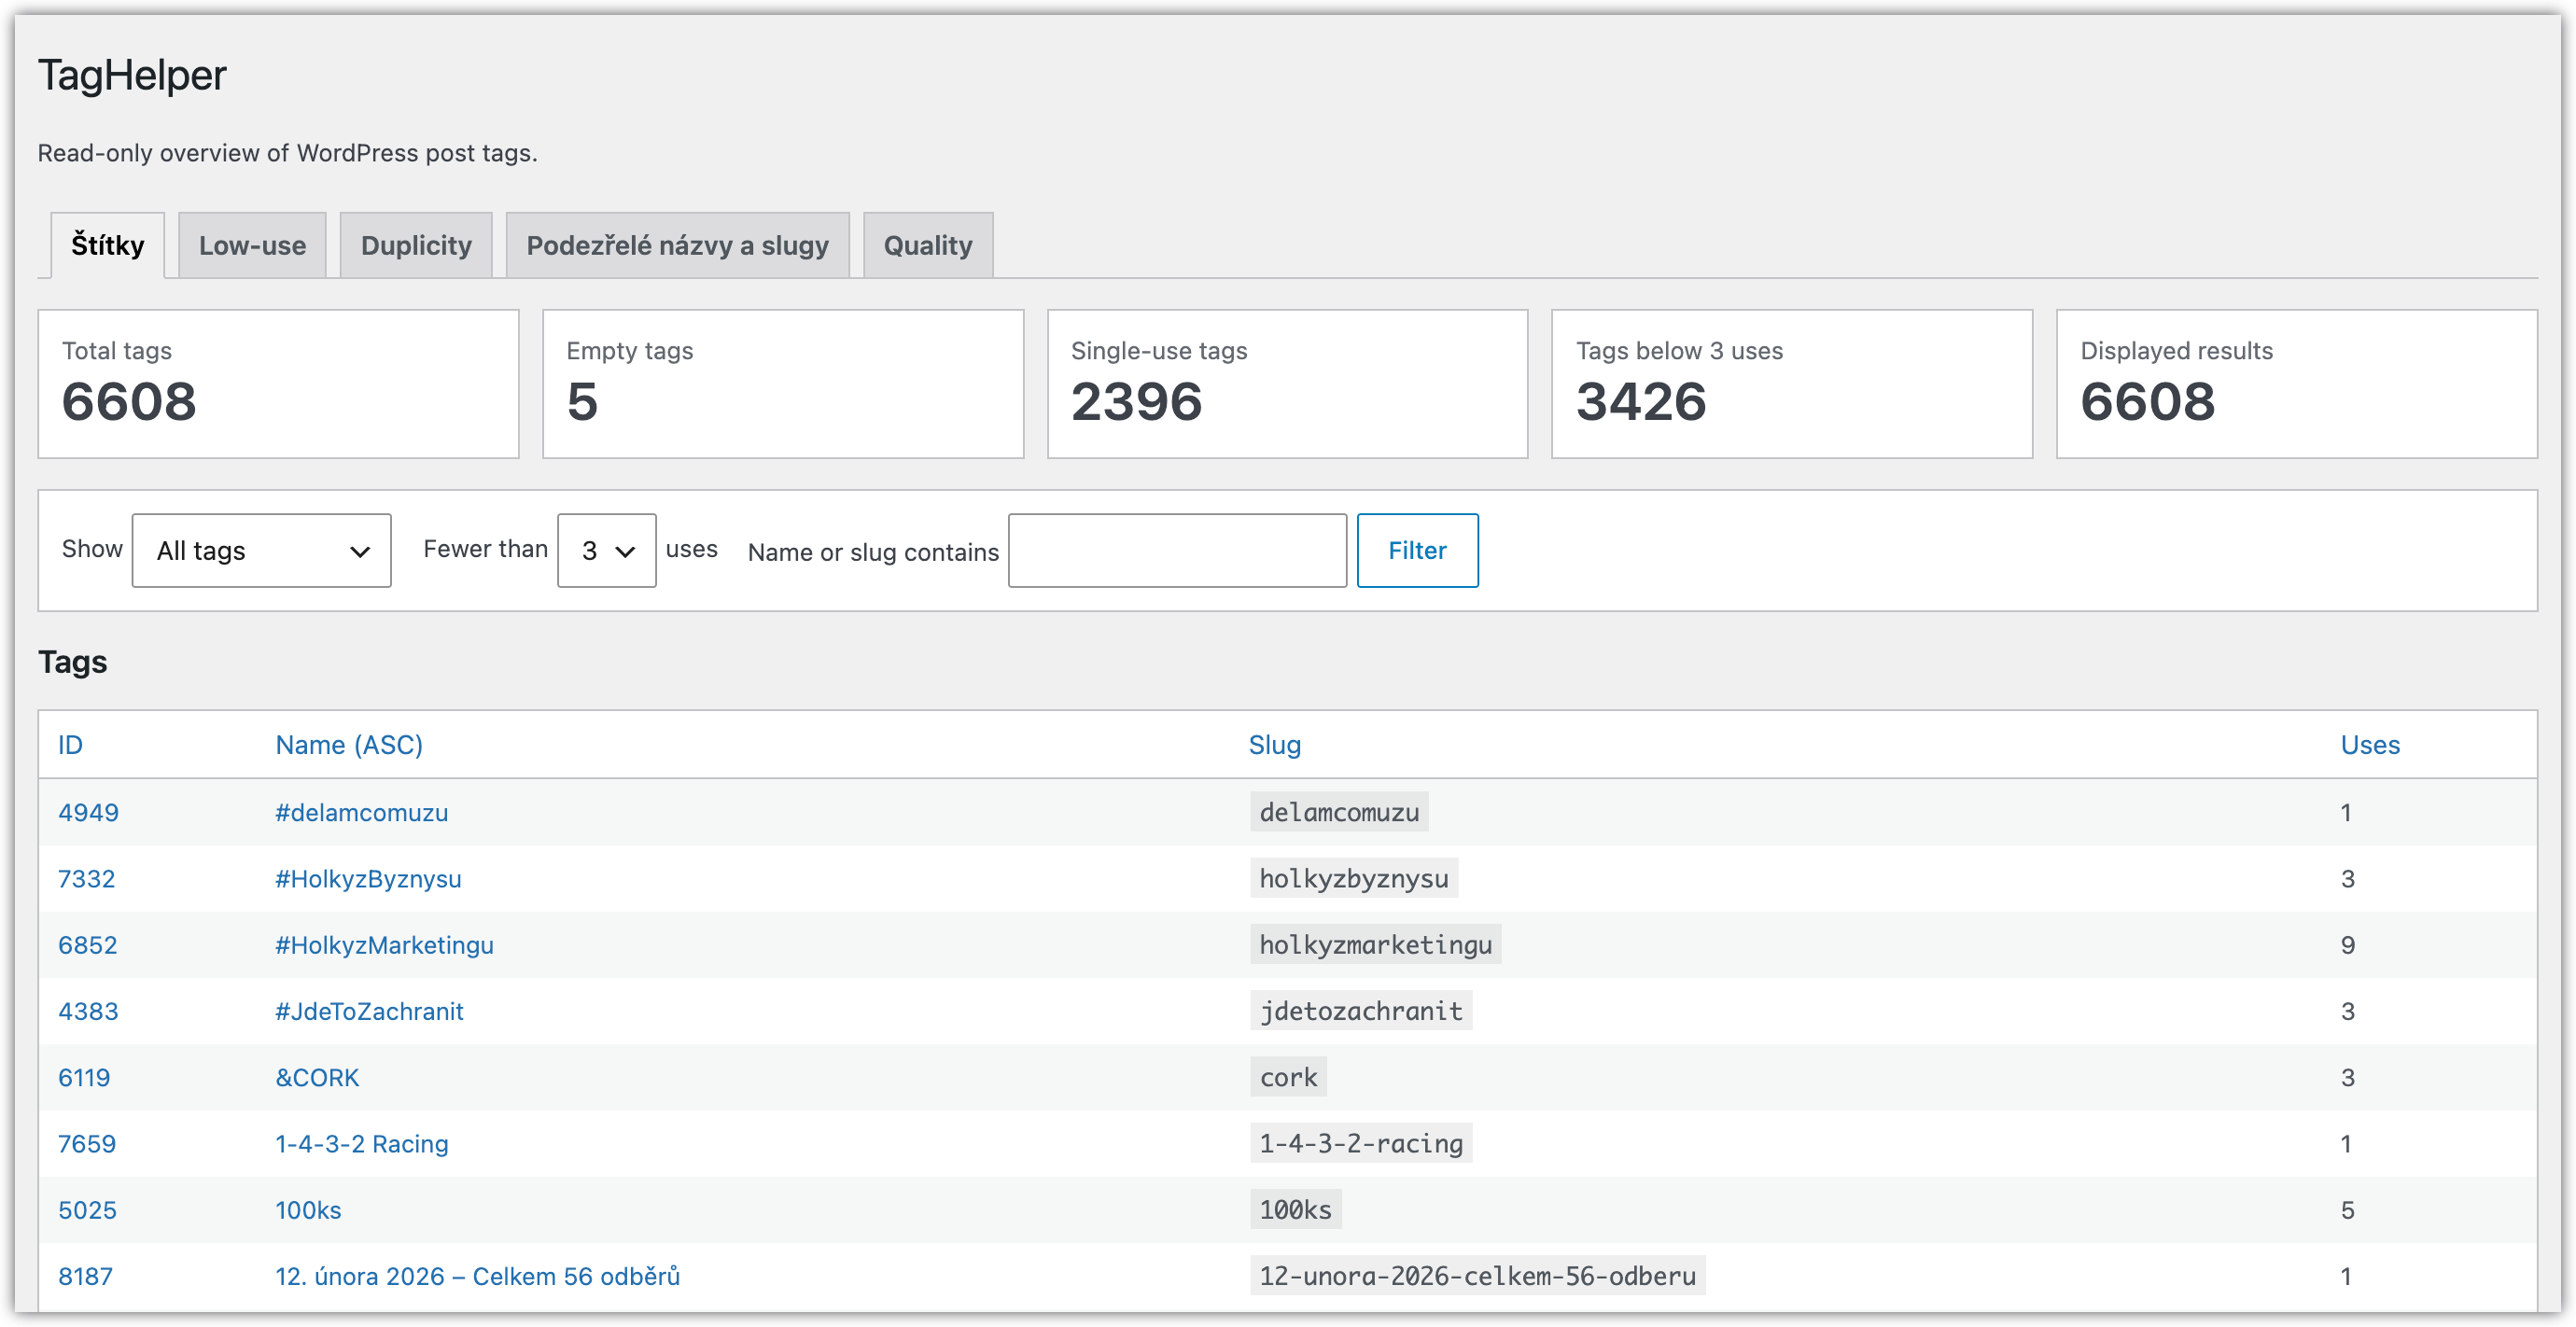
Task: Open the &CORK tag link
Action: pyautogui.click(x=317, y=1077)
